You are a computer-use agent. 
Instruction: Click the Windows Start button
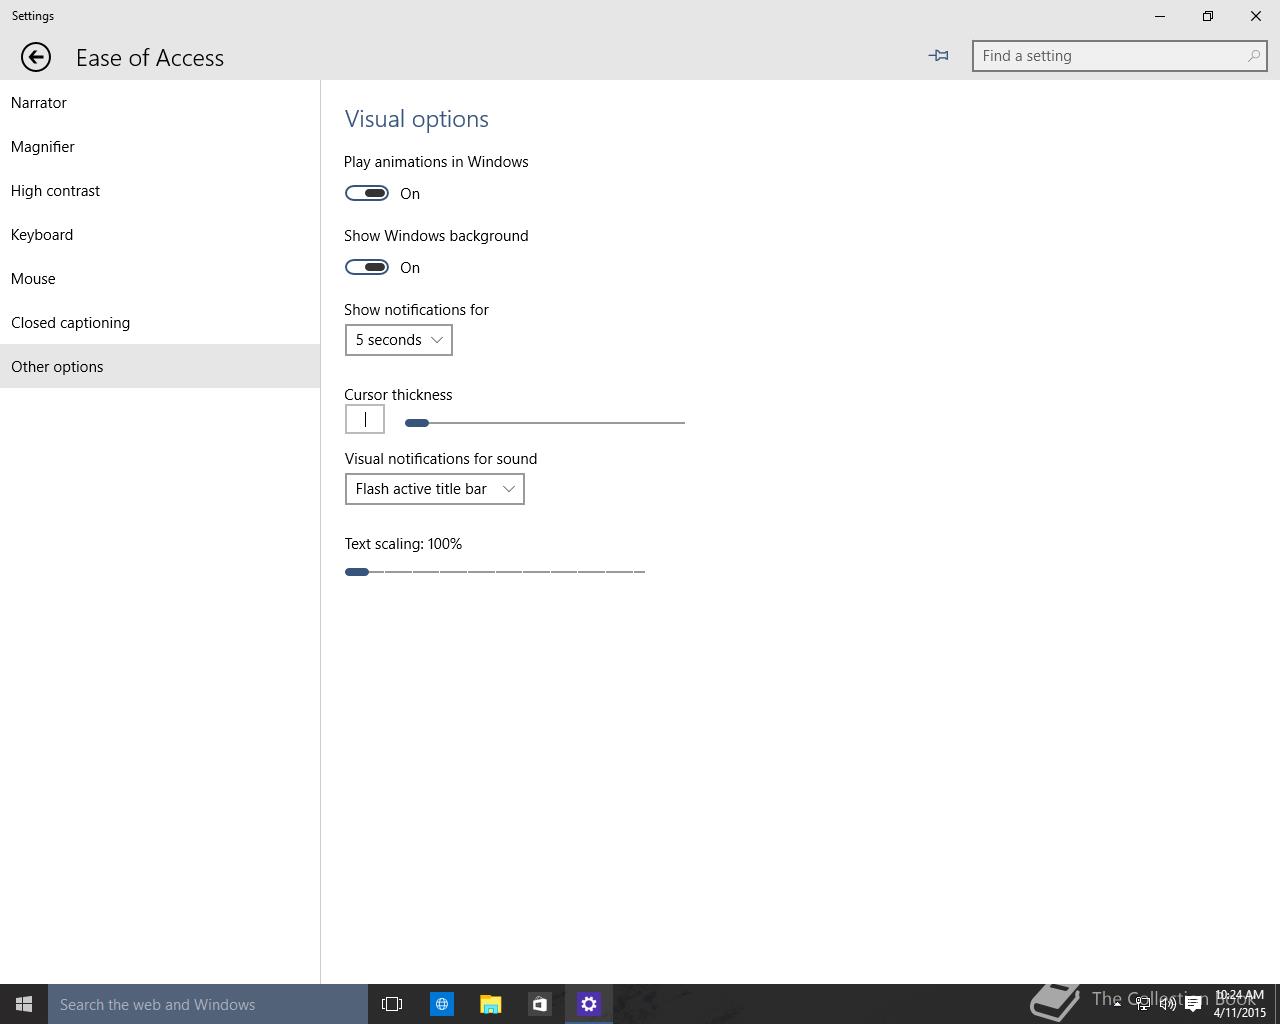pos(24,1004)
